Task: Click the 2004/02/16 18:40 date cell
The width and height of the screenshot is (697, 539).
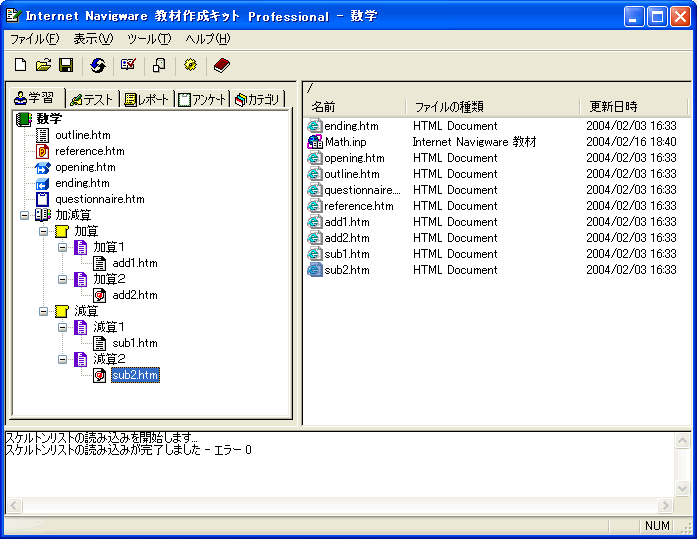Action: point(631,142)
